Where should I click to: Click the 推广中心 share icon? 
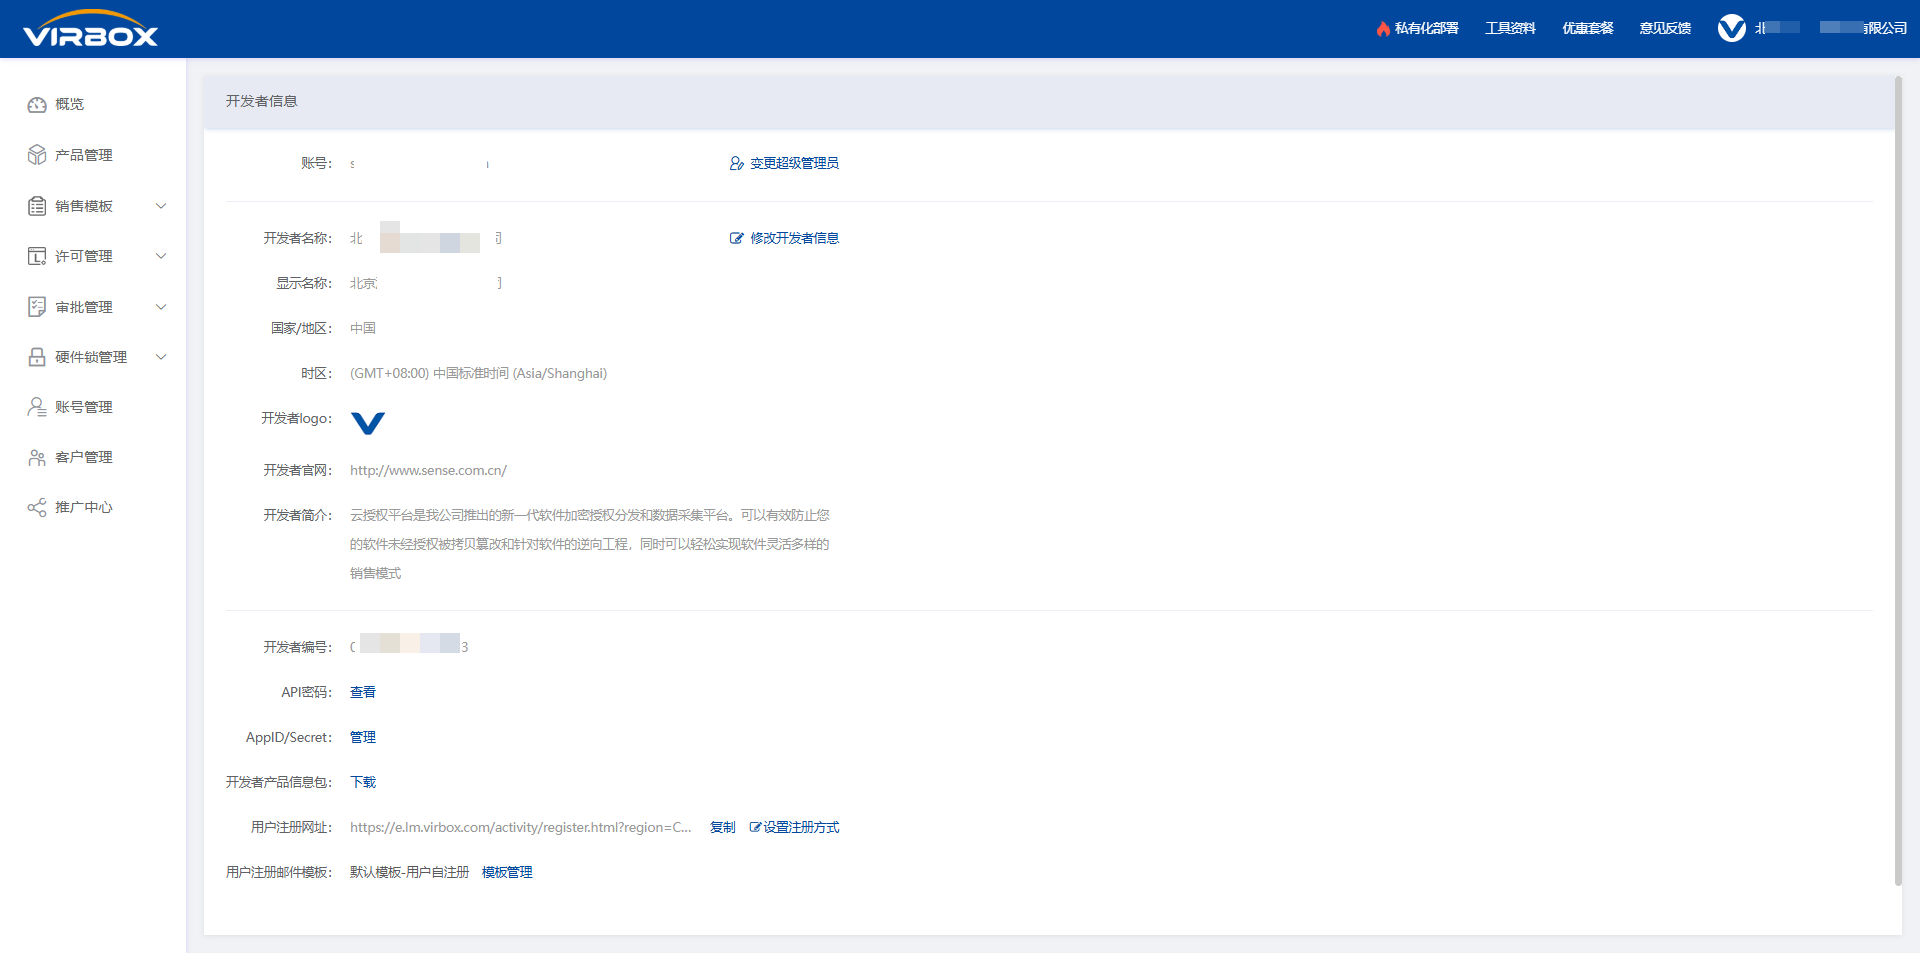tap(37, 507)
